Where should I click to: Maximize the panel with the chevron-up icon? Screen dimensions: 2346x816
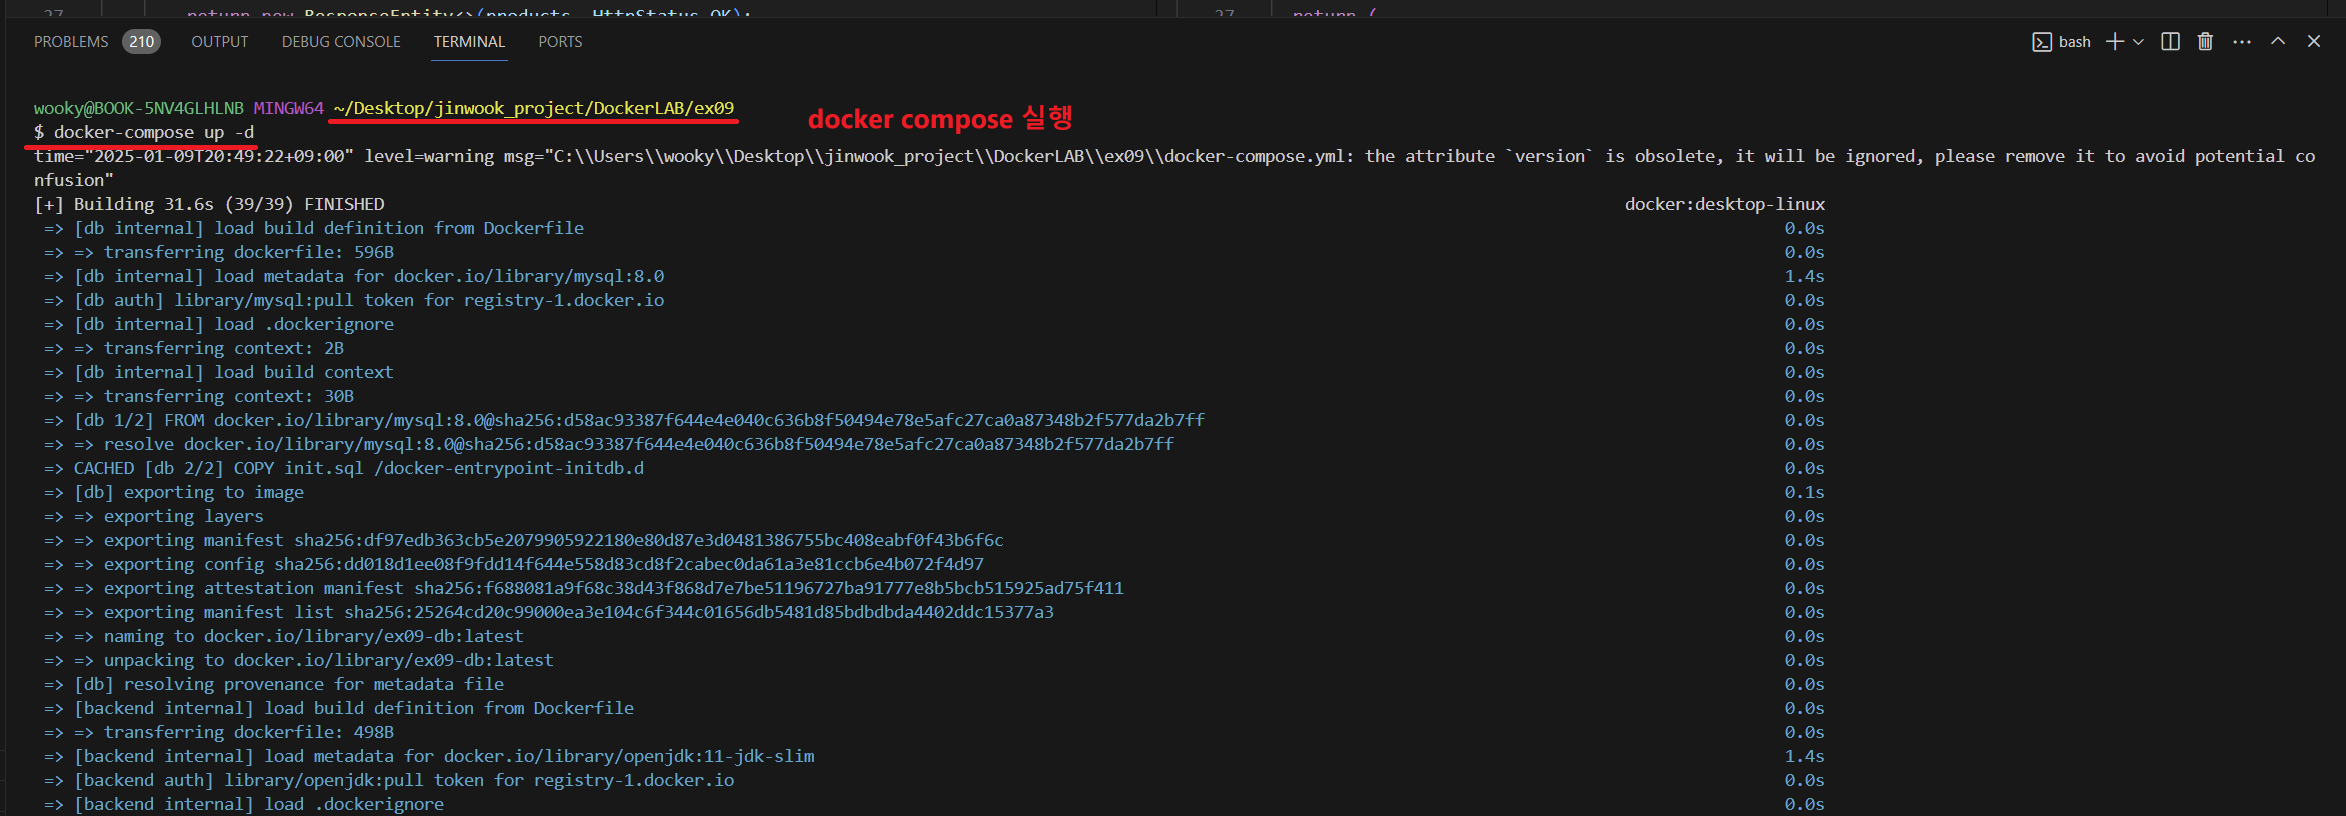[x=2278, y=41]
